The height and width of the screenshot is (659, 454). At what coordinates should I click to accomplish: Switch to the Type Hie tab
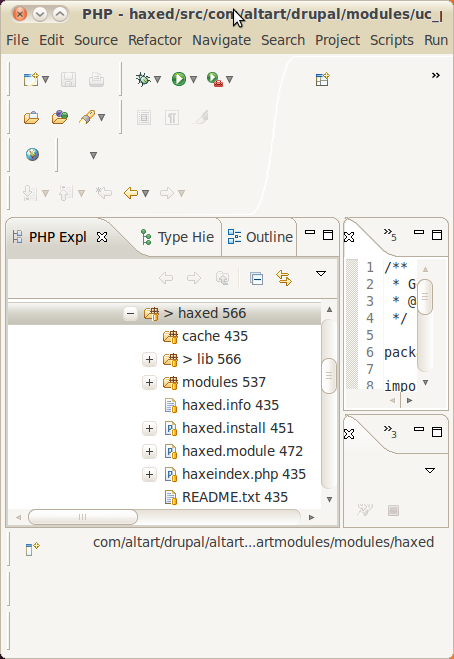[177, 237]
